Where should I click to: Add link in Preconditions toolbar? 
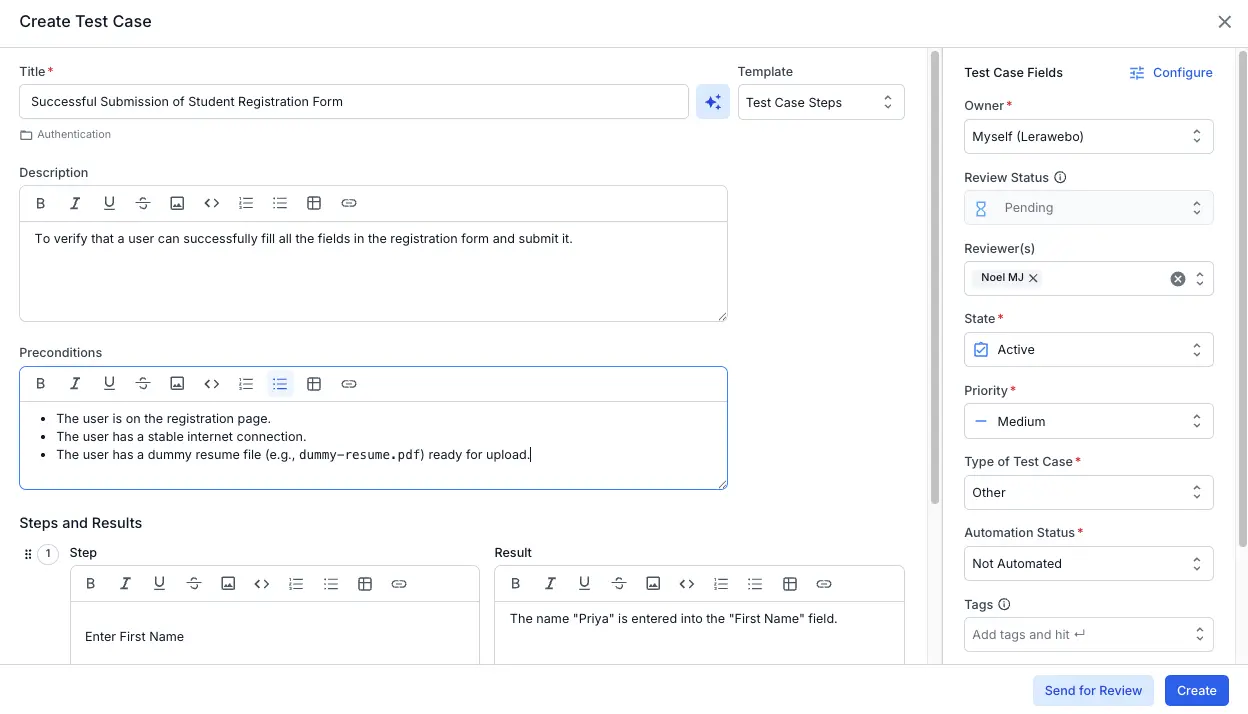pos(348,384)
